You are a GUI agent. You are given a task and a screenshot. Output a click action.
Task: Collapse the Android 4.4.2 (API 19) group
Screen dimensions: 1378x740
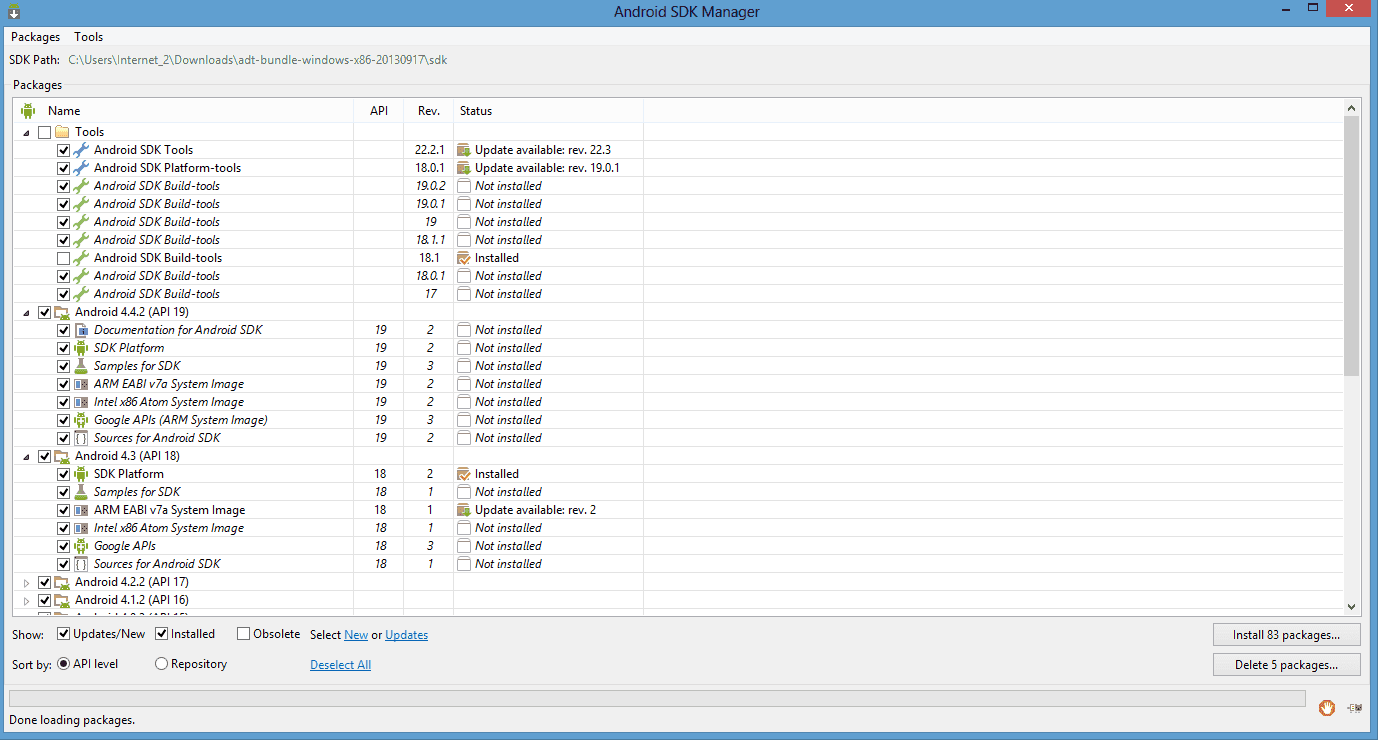pos(26,312)
